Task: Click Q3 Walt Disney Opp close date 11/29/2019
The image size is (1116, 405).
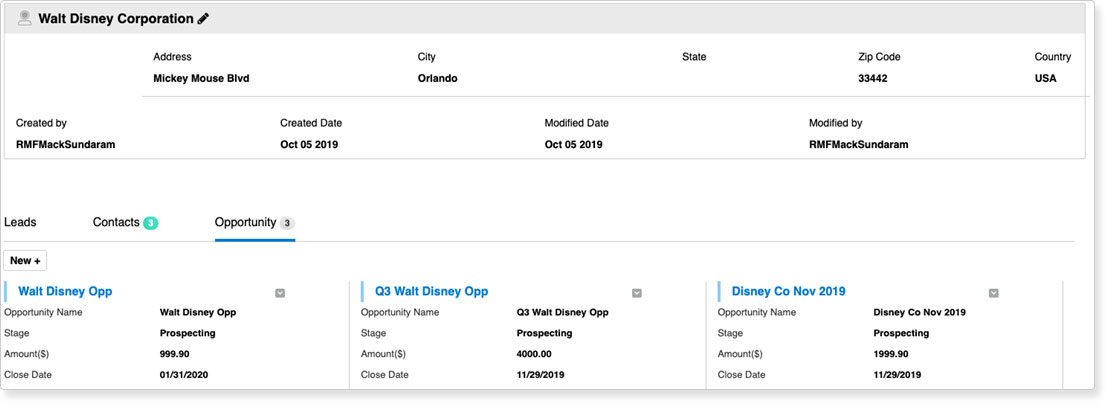Action: click(x=540, y=374)
